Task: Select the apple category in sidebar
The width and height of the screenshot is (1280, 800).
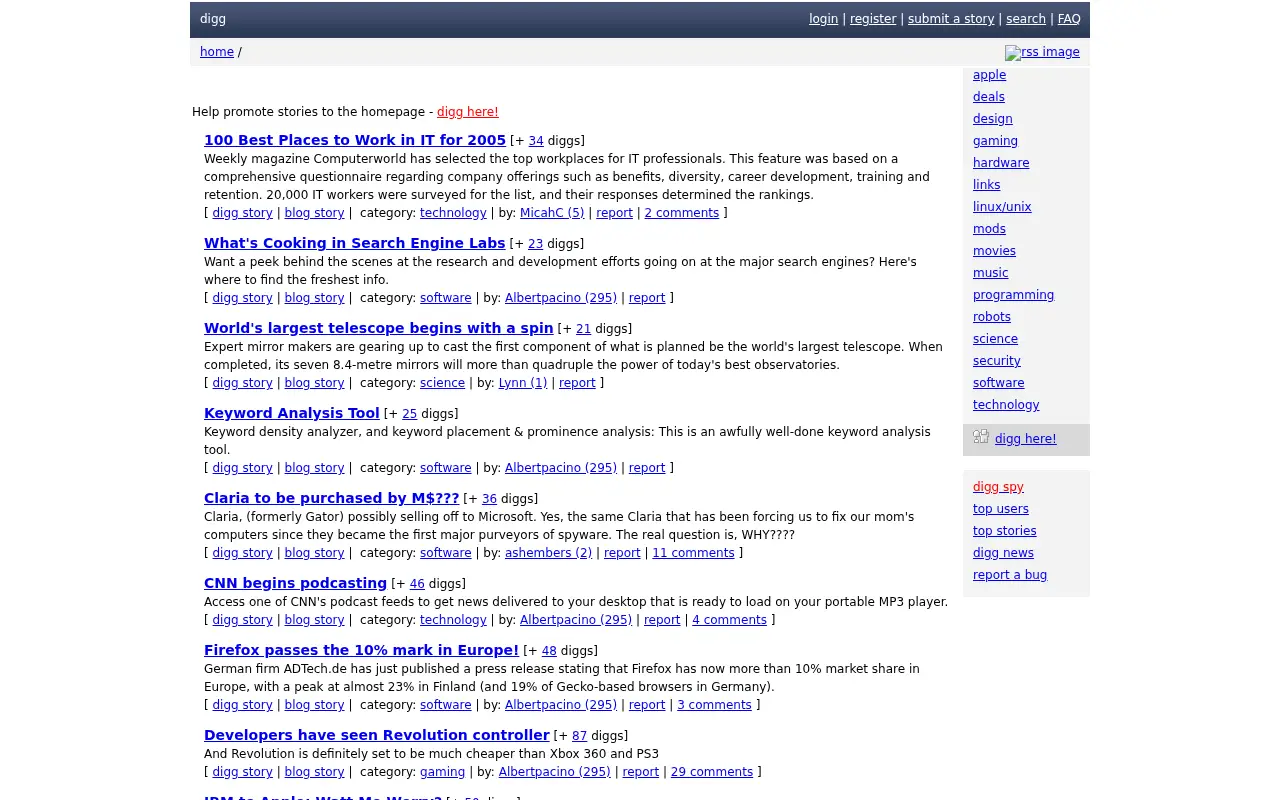Action: click(990, 75)
